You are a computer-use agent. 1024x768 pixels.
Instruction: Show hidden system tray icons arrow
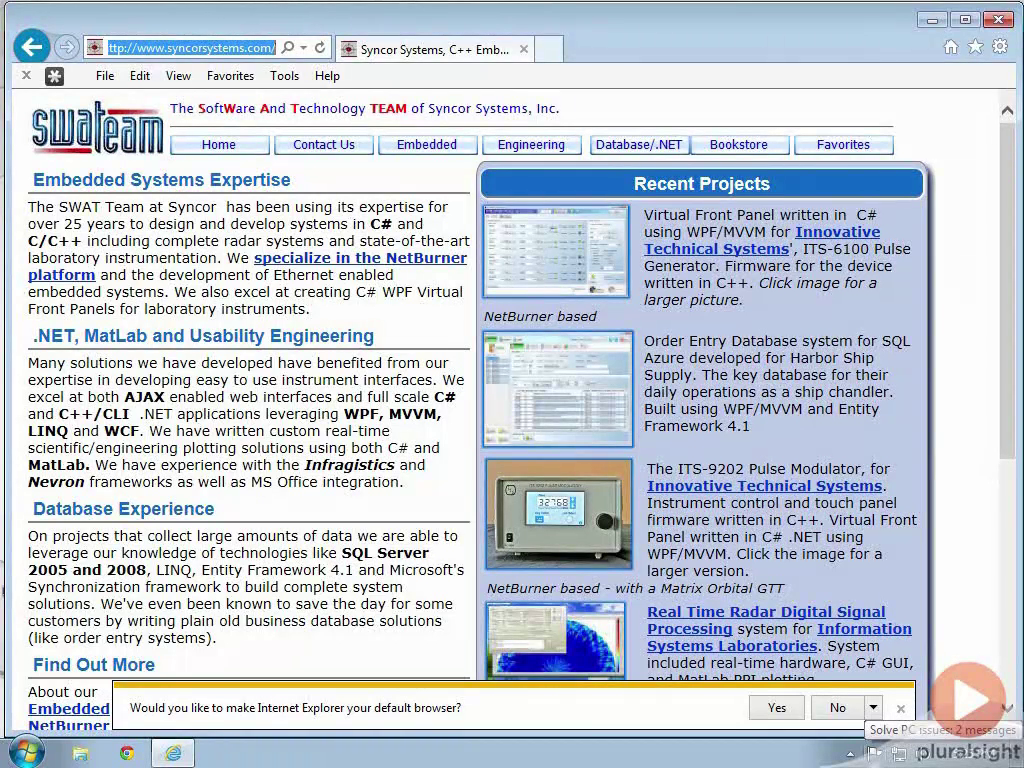point(850,754)
